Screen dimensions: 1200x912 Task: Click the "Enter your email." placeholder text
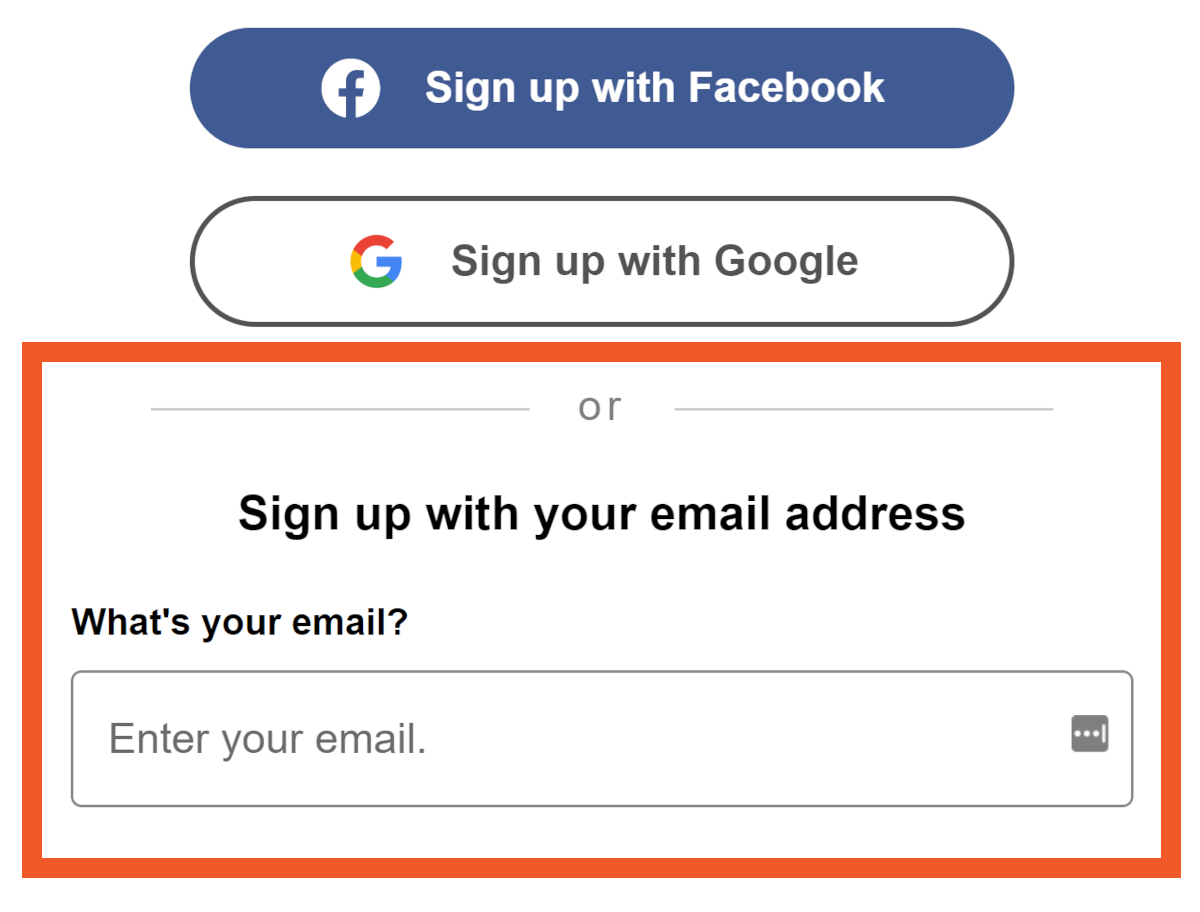click(x=267, y=739)
